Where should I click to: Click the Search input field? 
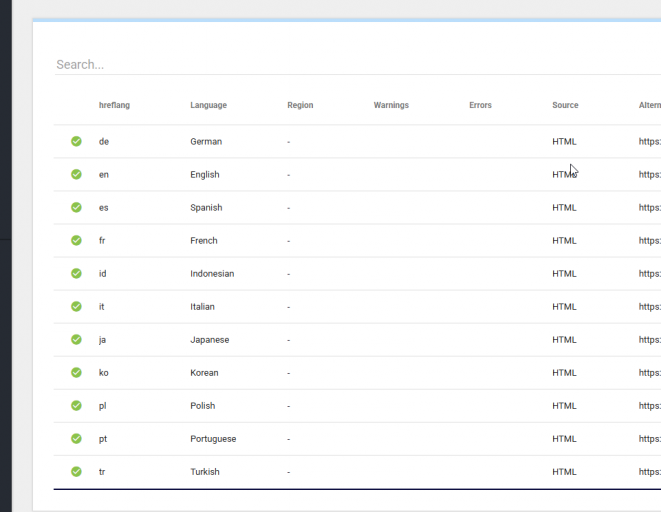357,64
